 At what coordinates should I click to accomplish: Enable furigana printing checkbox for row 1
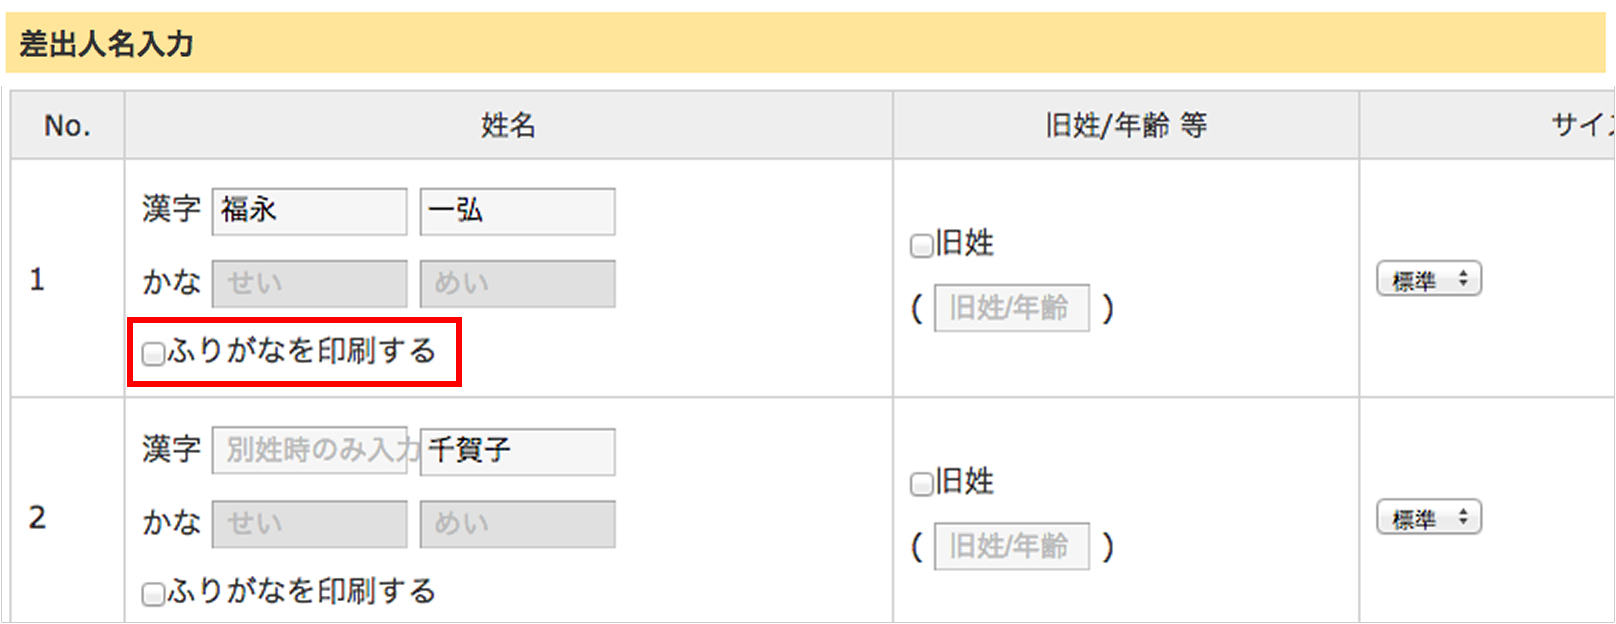point(153,354)
